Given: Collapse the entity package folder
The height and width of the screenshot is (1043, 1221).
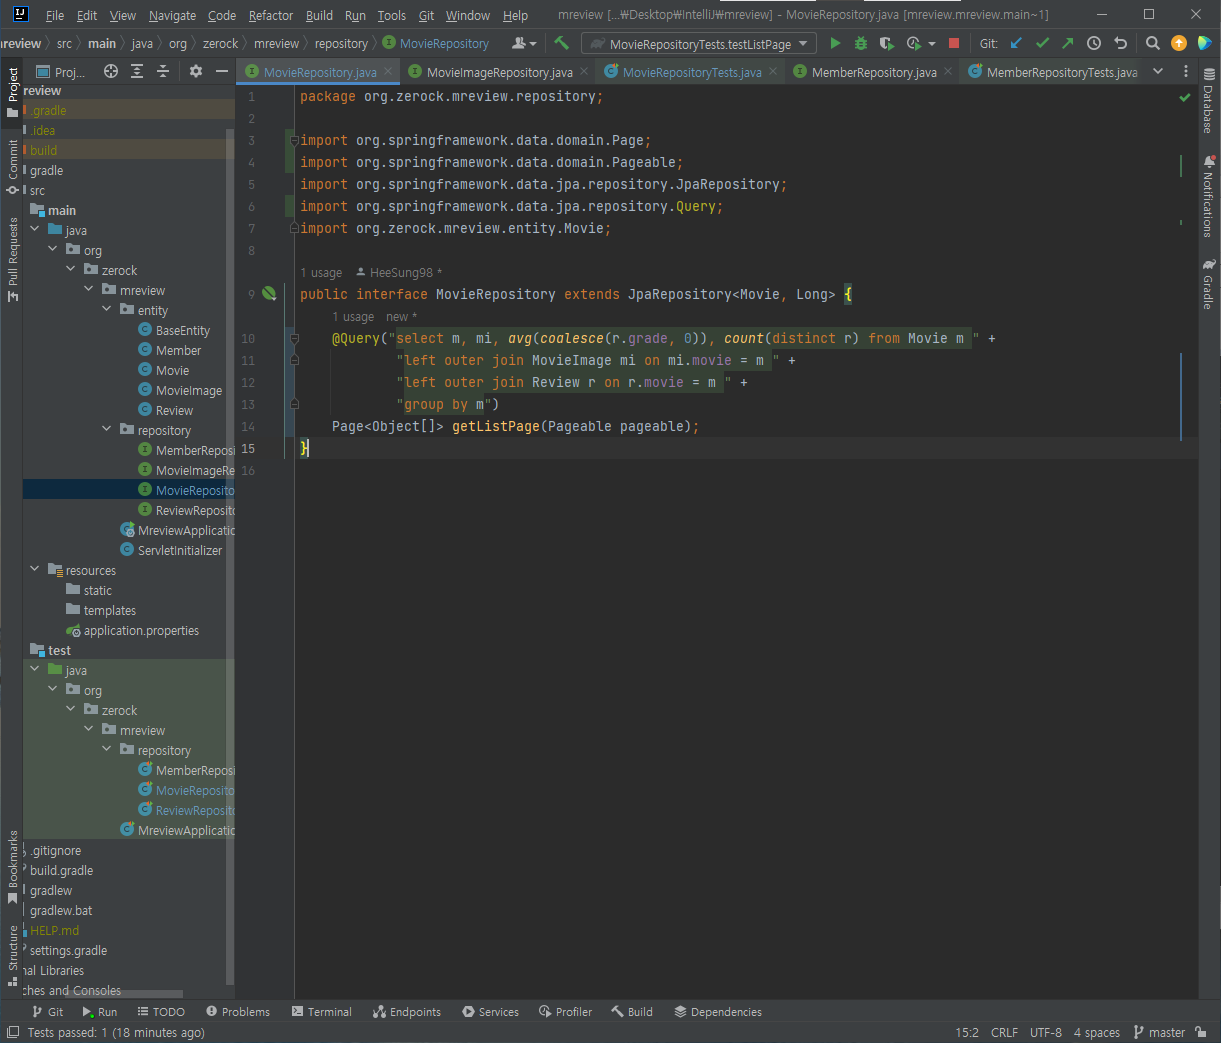Looking at the screenshot, I should coord(107,310).
